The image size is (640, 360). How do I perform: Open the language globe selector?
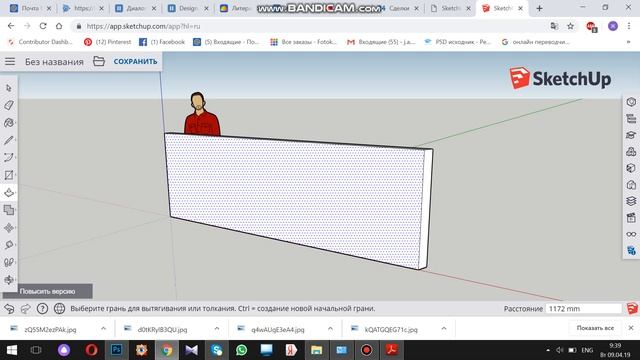coord(59,309)
